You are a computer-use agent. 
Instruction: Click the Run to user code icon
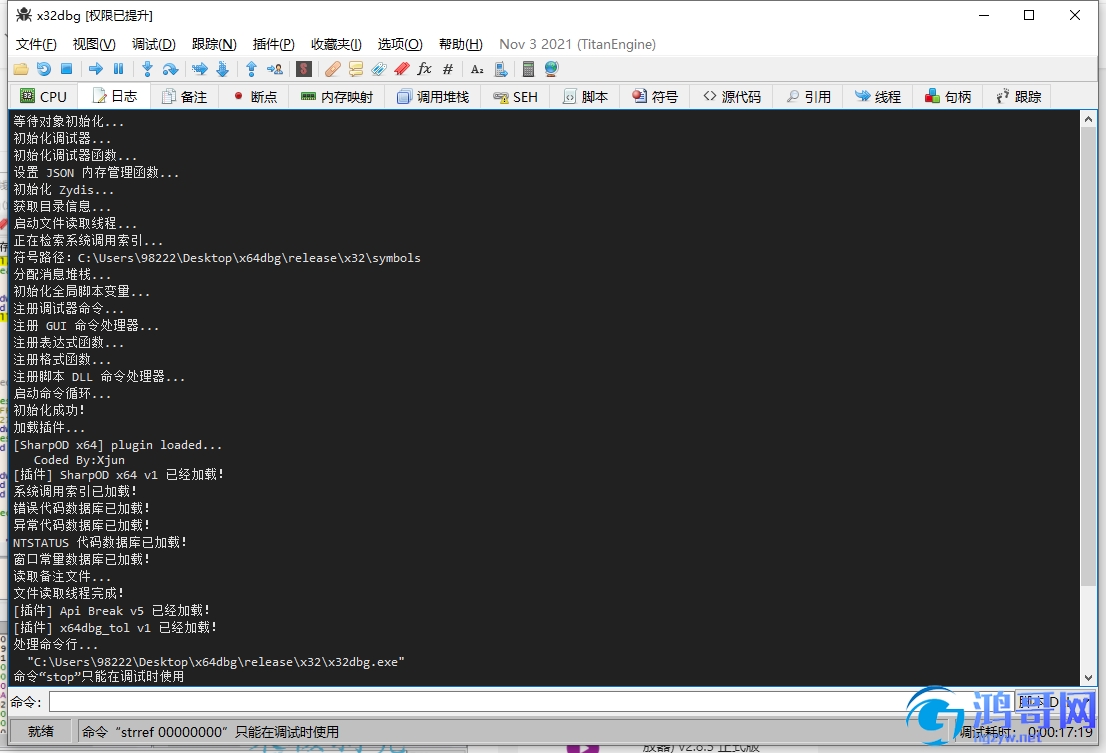274,69
